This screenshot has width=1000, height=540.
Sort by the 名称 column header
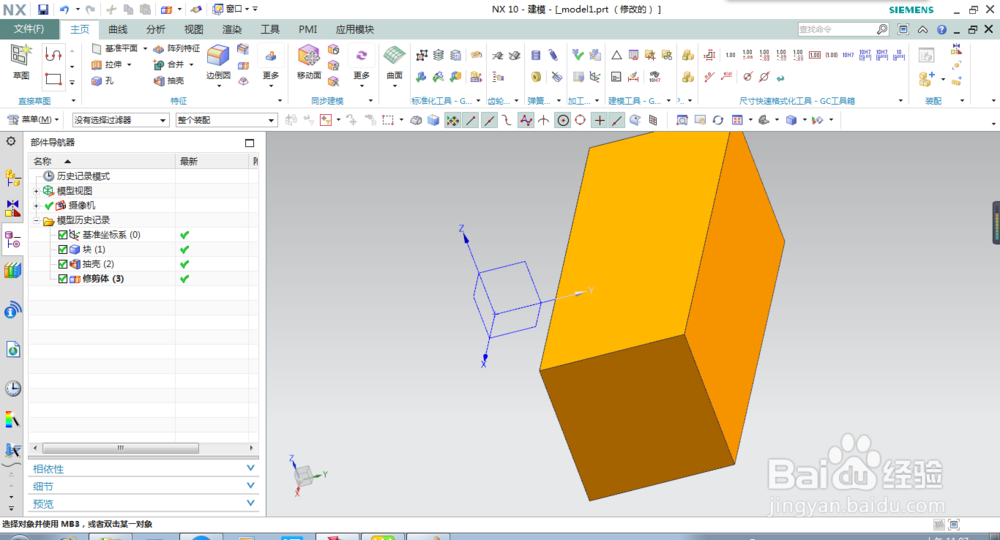click(102, 161)
